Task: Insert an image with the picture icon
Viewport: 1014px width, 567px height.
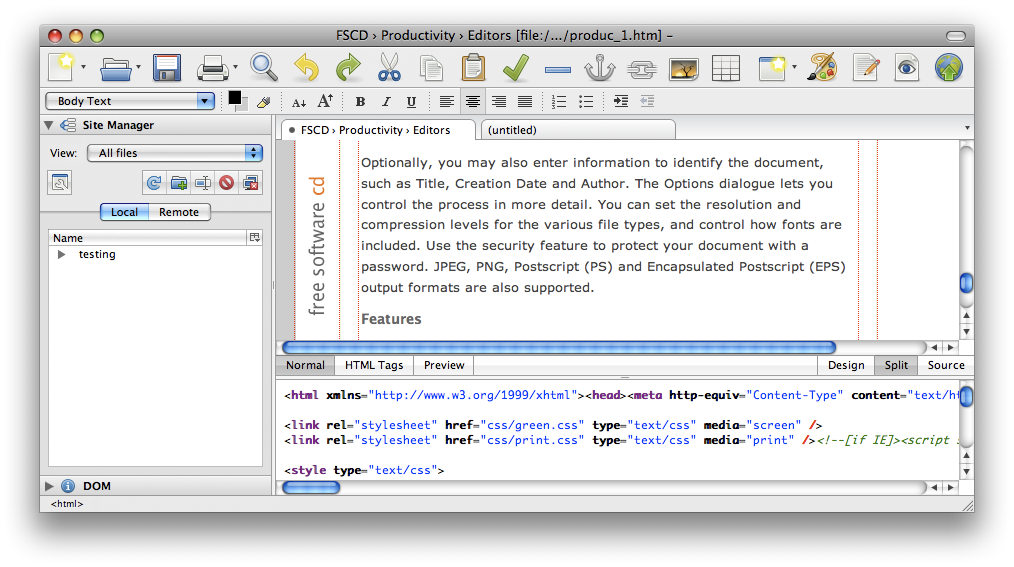Action: tap(684, 69)
